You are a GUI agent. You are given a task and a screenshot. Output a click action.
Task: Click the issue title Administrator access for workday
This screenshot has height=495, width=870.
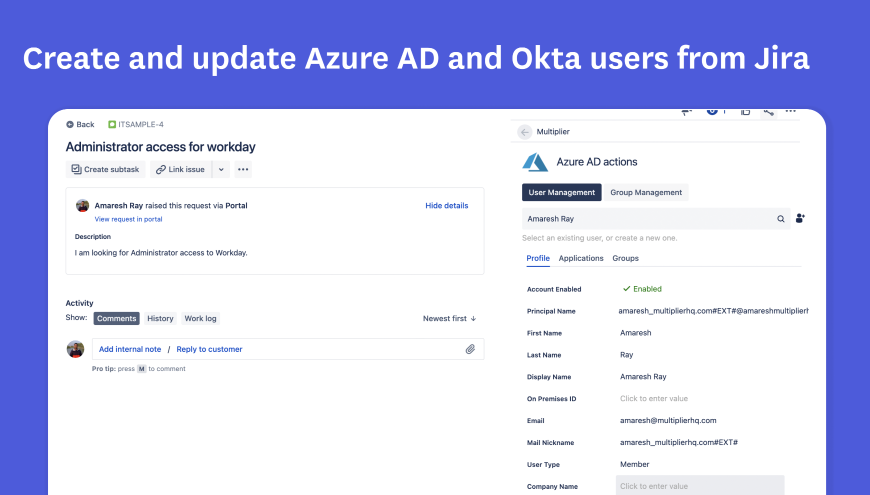(160, 147)
